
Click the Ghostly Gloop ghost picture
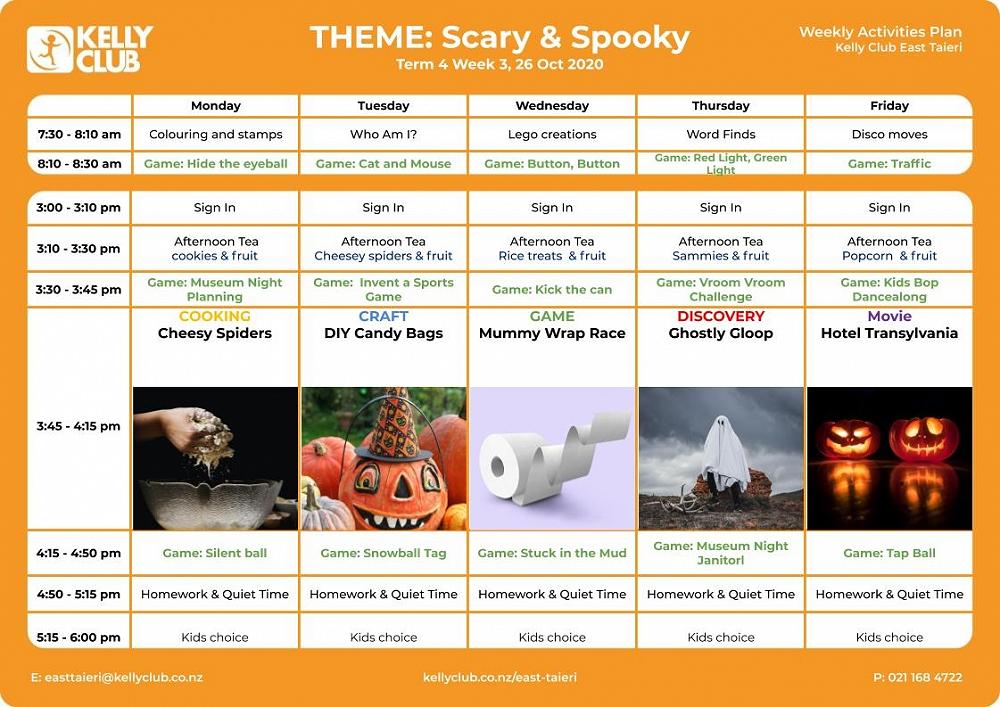(x=721, y=458)
